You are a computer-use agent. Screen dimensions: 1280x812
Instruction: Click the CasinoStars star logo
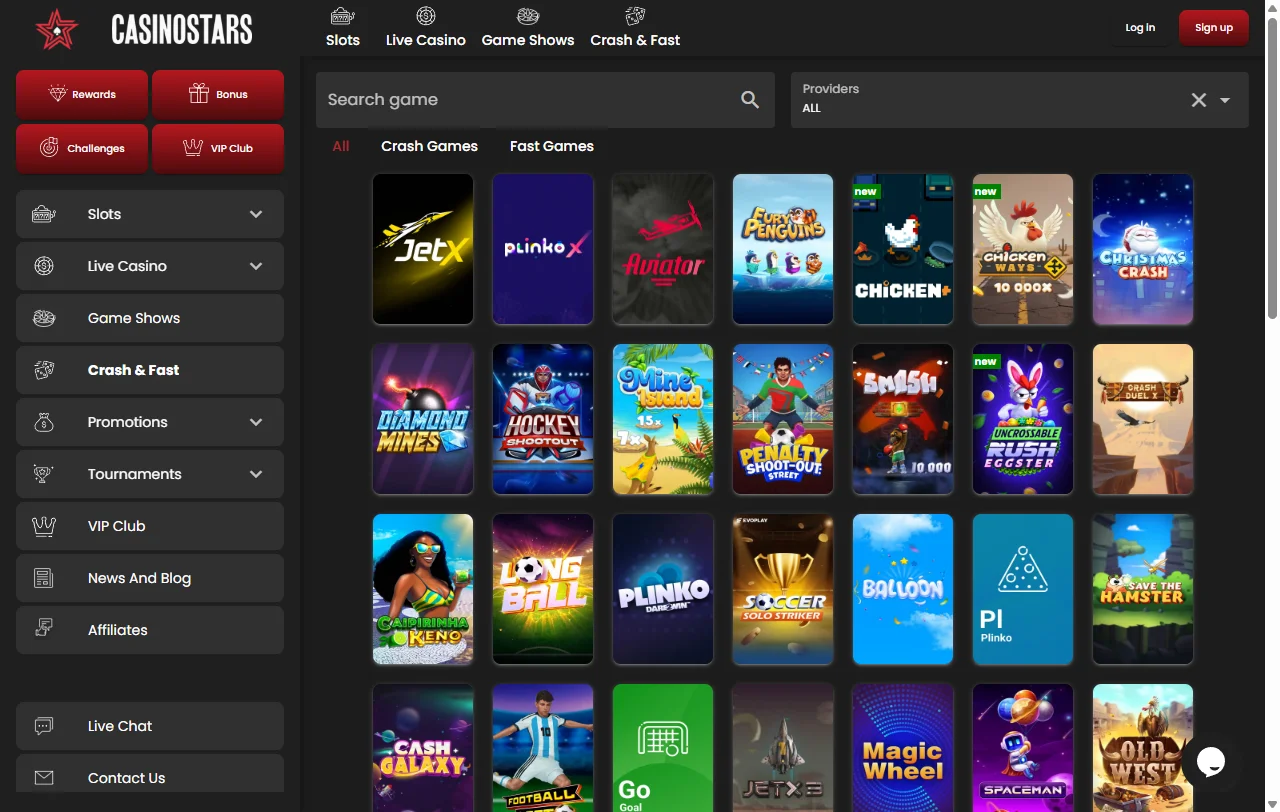pos(56,29)
